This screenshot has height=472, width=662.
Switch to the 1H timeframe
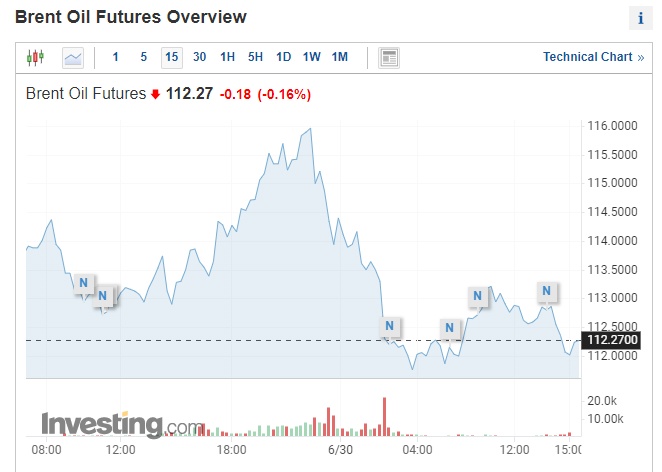pyautogui.click(x=228, y=57)
